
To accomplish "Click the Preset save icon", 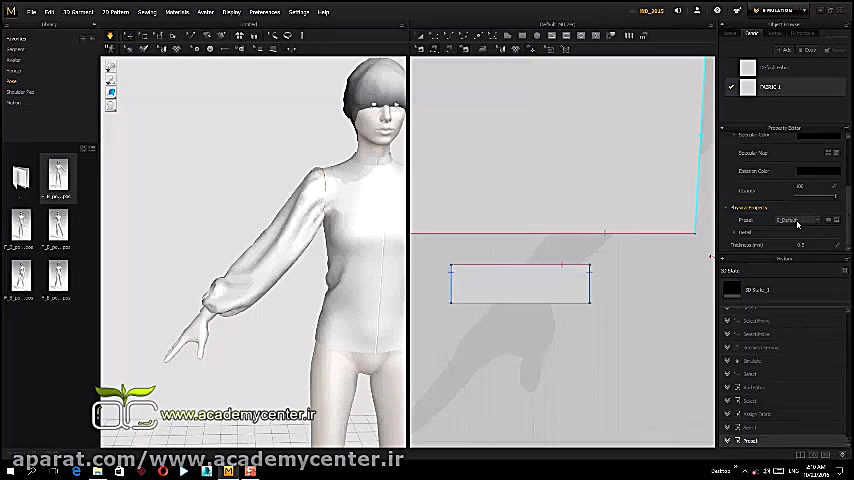I will [837, 220].
